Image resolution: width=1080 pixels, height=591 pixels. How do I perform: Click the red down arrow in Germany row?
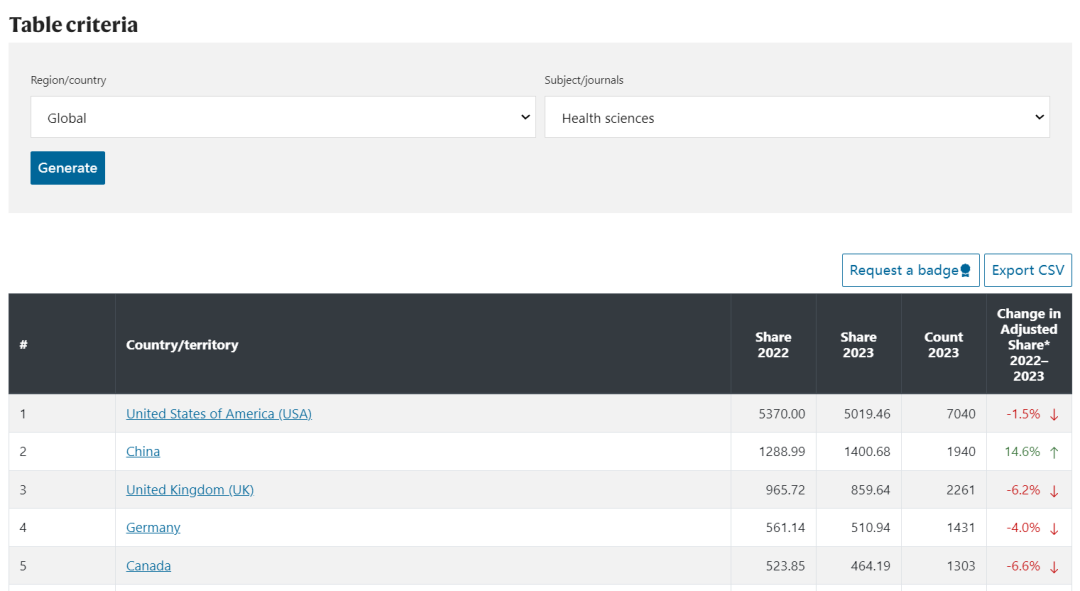point(1054,528)
